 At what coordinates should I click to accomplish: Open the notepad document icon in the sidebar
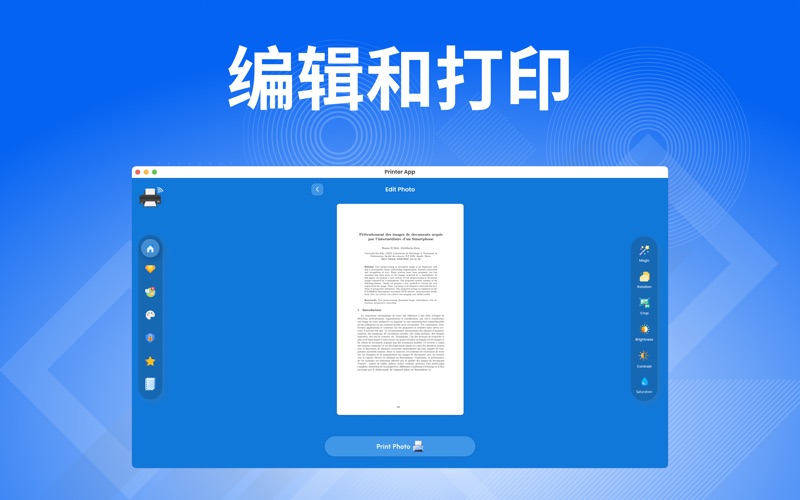(x=150, y=384)
